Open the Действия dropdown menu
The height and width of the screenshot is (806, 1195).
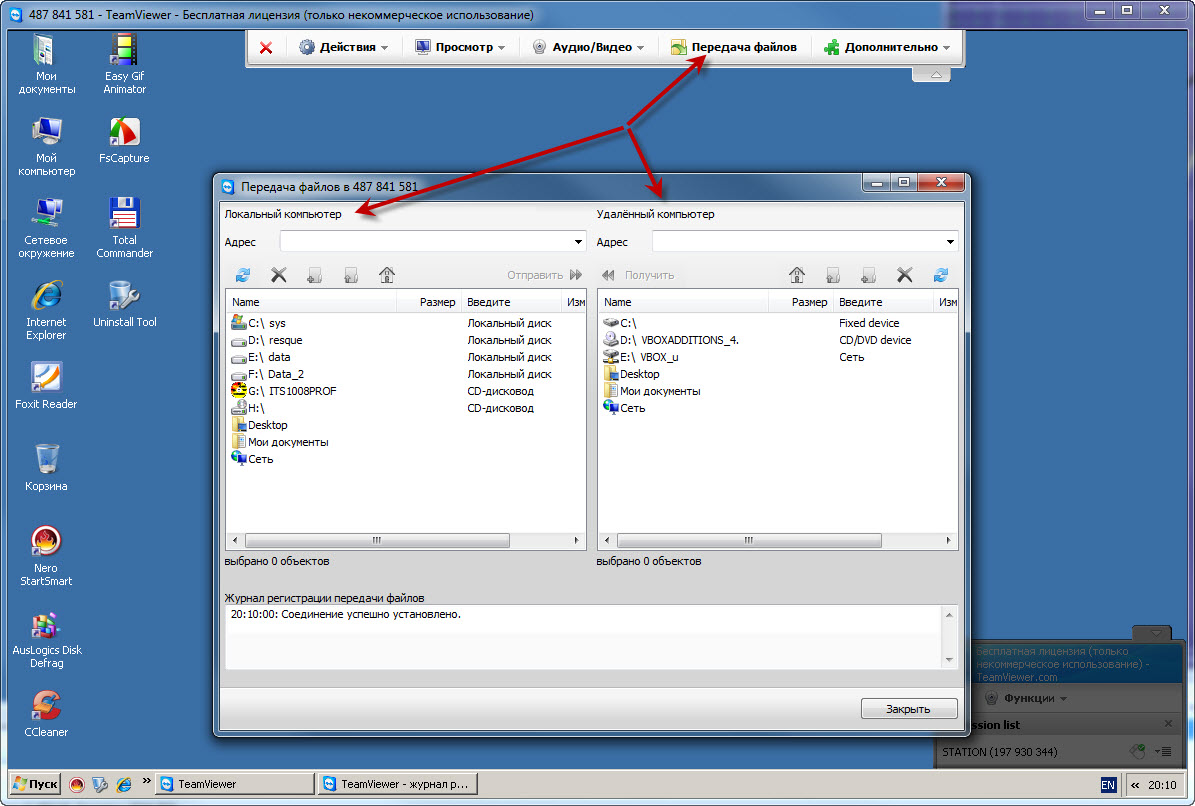coord(345,47)
